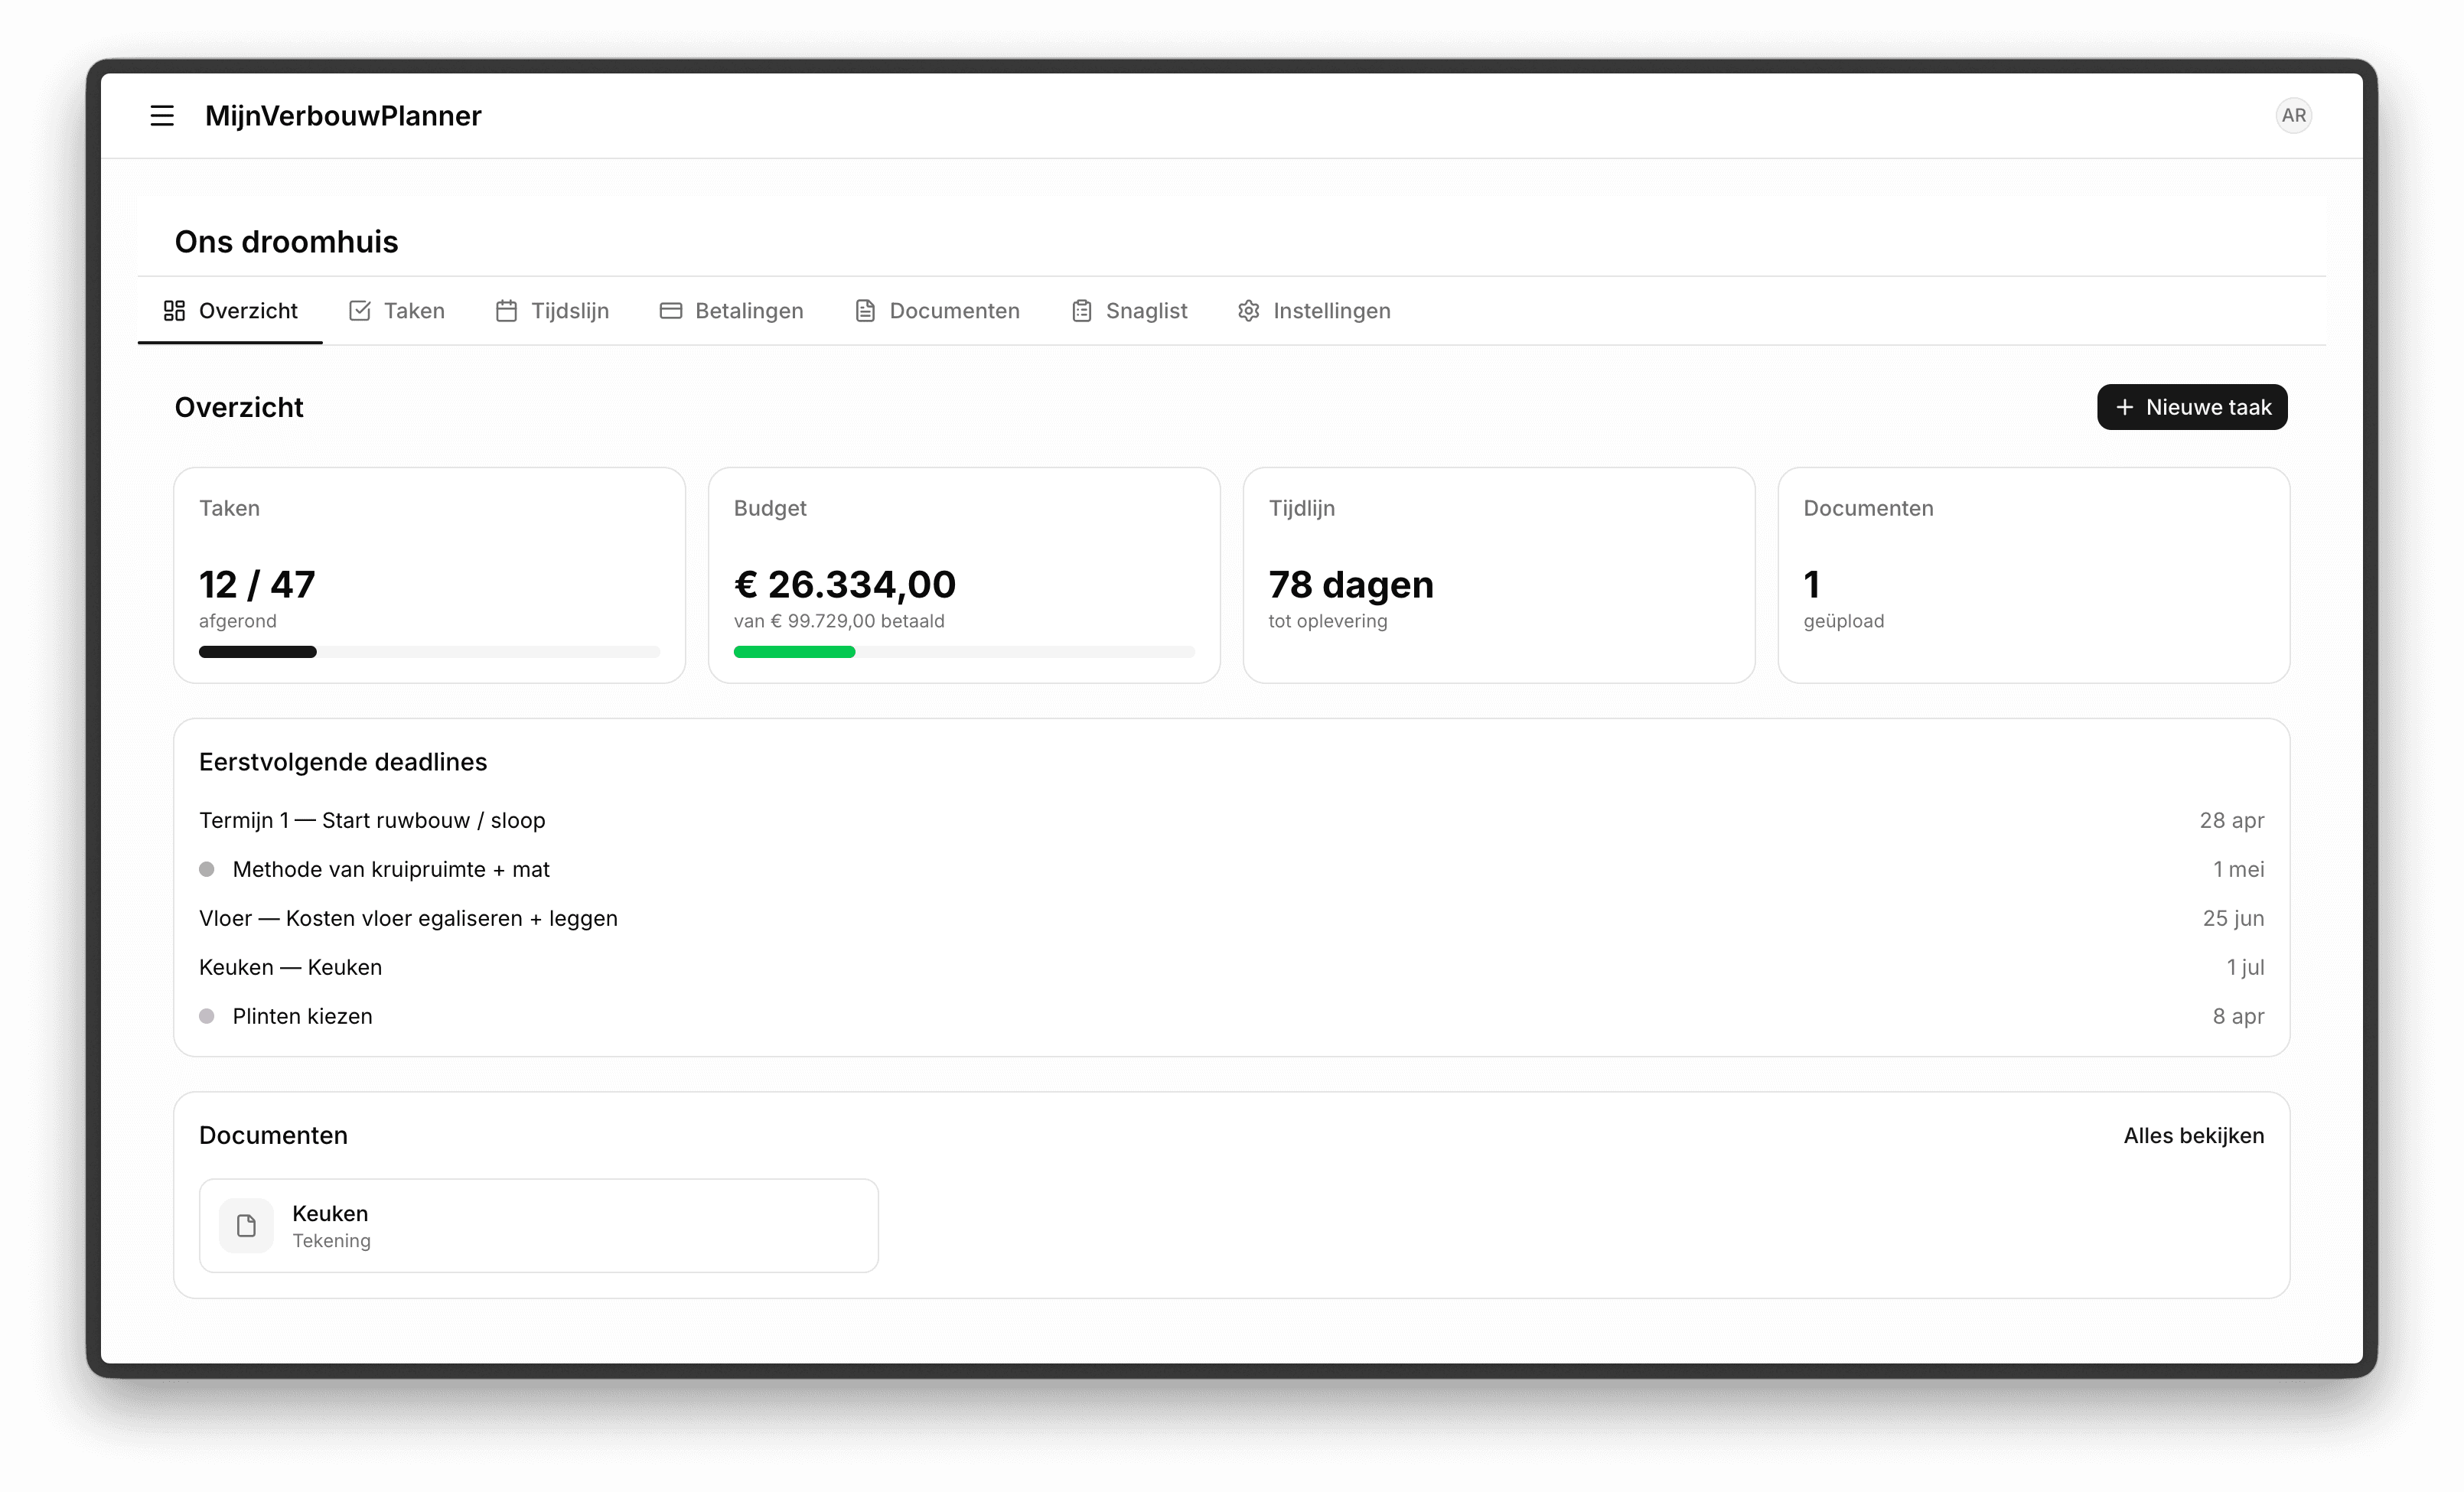Viewport: 2464px width, 1492px height.
Task: Click the black Taken progress bar
Action: tap(258, 652)
